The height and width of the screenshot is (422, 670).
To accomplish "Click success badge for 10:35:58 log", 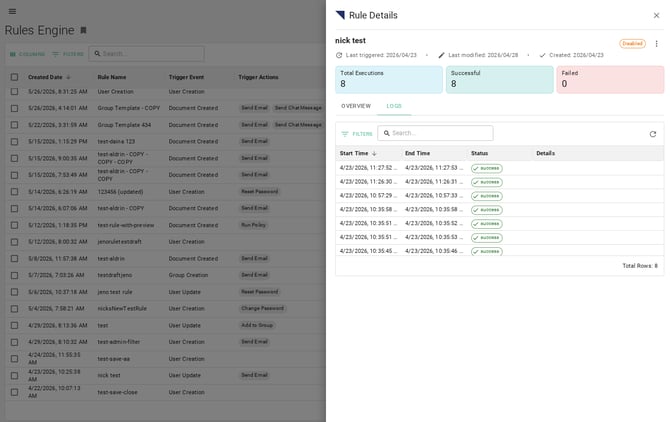I will pos(487,210).
